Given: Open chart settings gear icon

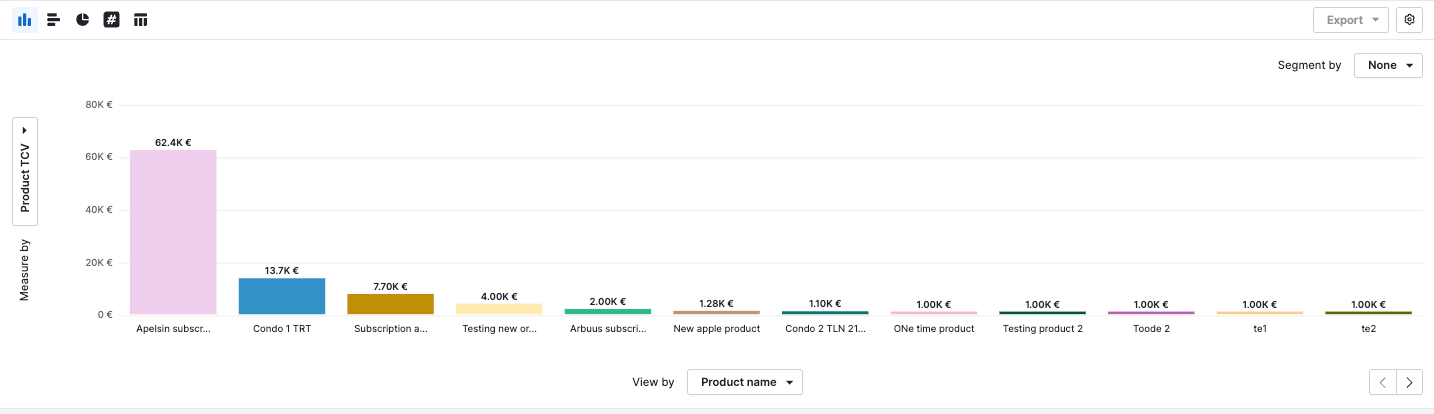Looking at the screenshot, I should (x=1409, y=20).
